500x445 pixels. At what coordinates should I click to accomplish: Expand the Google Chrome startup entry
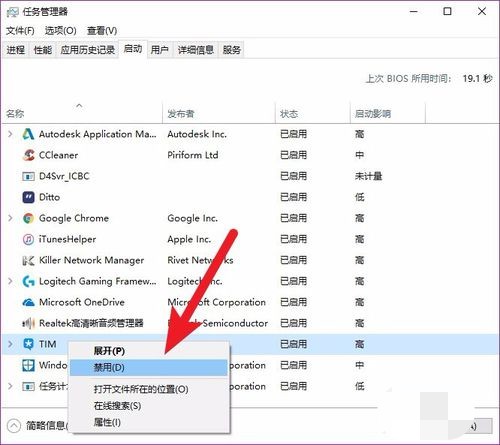[x=10, y=218]
